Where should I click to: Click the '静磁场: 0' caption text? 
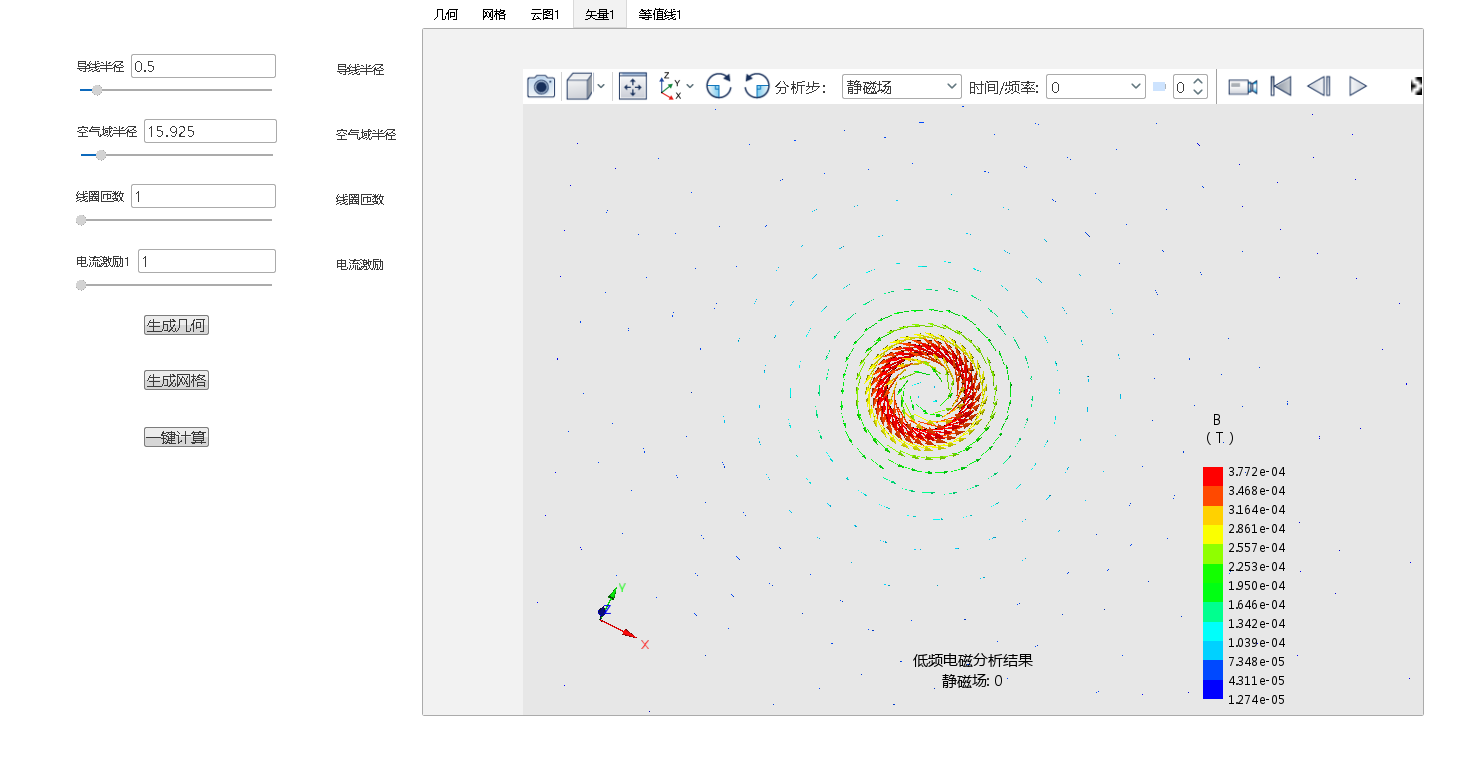pos(972,681)
